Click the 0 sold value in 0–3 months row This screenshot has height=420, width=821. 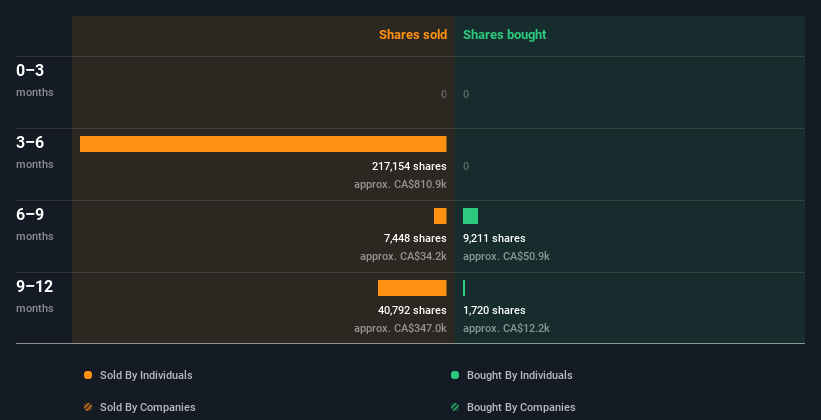pyautogui.click(x=444, y=94)
